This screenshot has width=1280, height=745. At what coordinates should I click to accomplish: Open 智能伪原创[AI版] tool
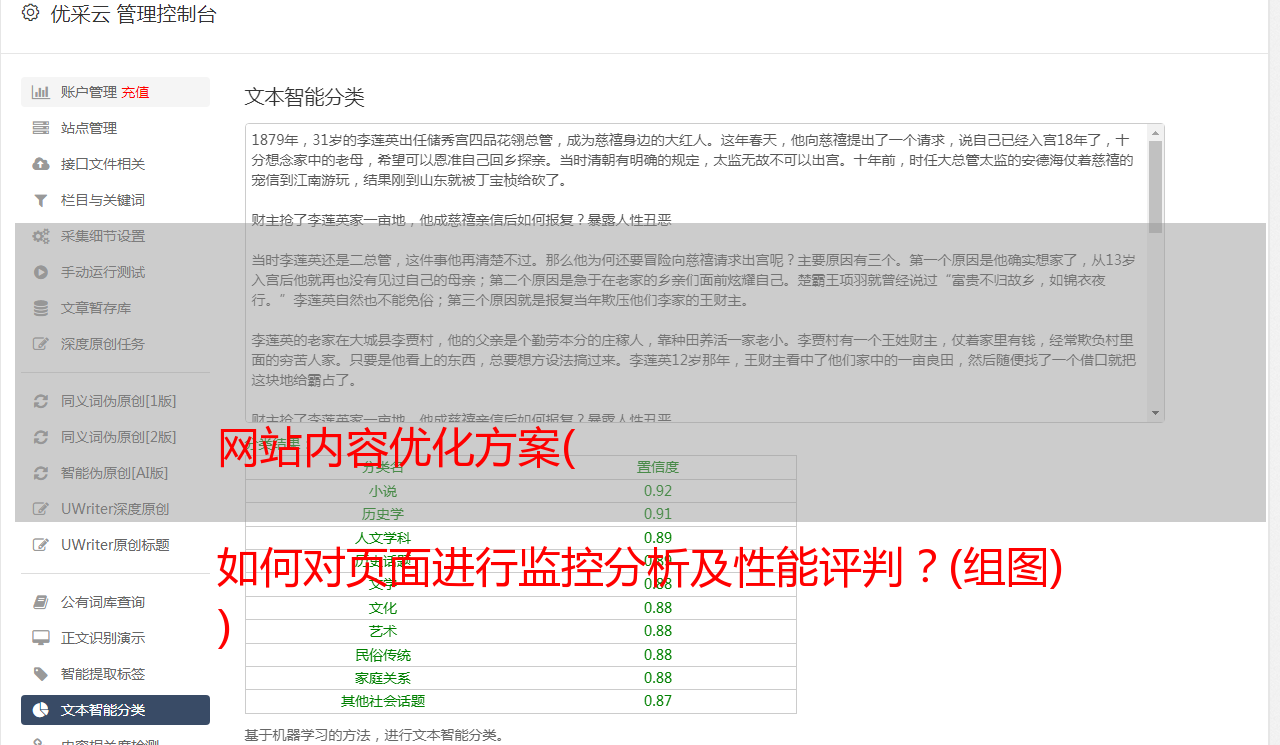coord(115,473)
